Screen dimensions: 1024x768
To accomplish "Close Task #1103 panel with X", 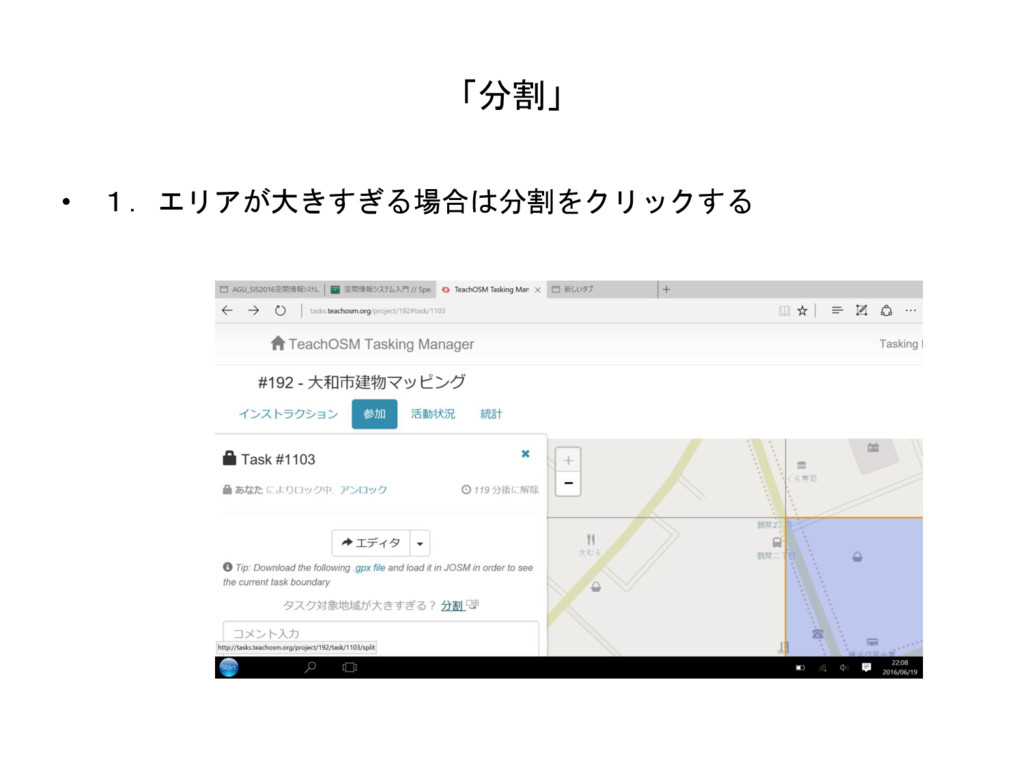I will pos(525,454).
